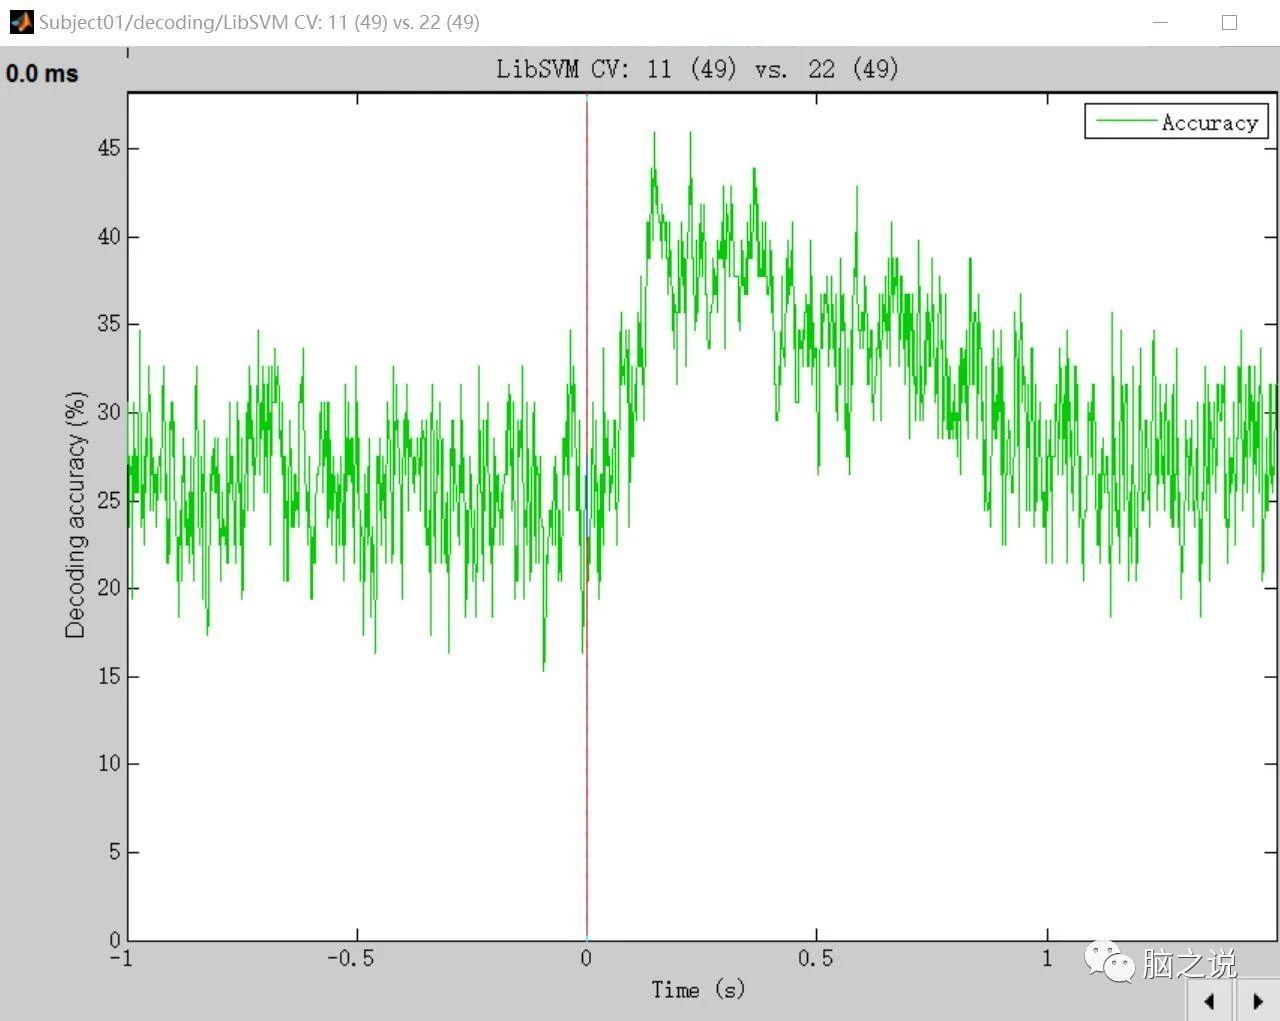Select the red time cursor line

[587, 517]
